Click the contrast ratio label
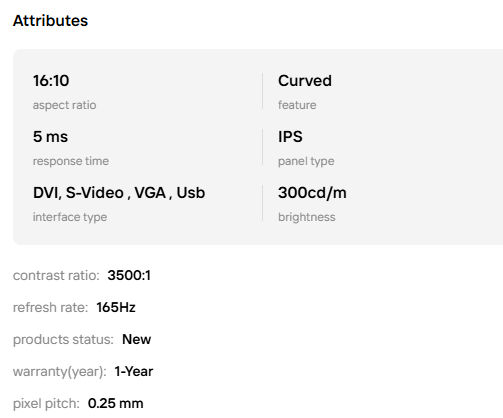Viewport: 503px width, 418px height. pyautogui.click(x=56, y=276)
